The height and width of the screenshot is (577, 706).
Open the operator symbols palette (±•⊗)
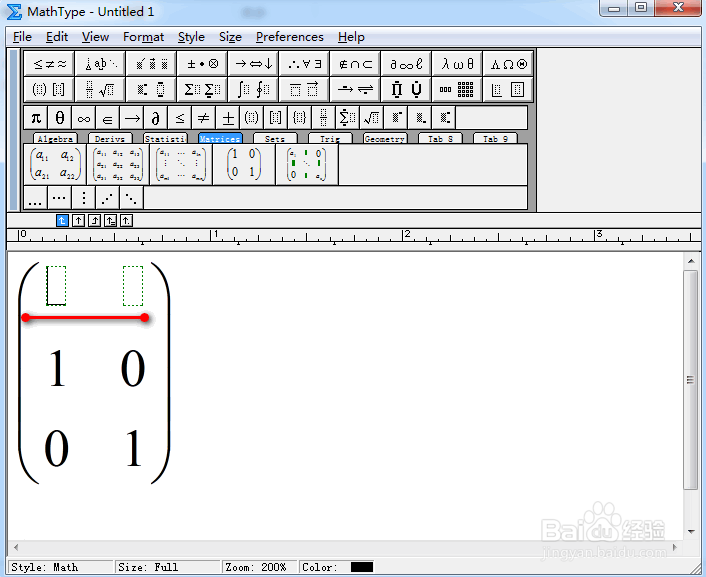[x=202, y=64]
